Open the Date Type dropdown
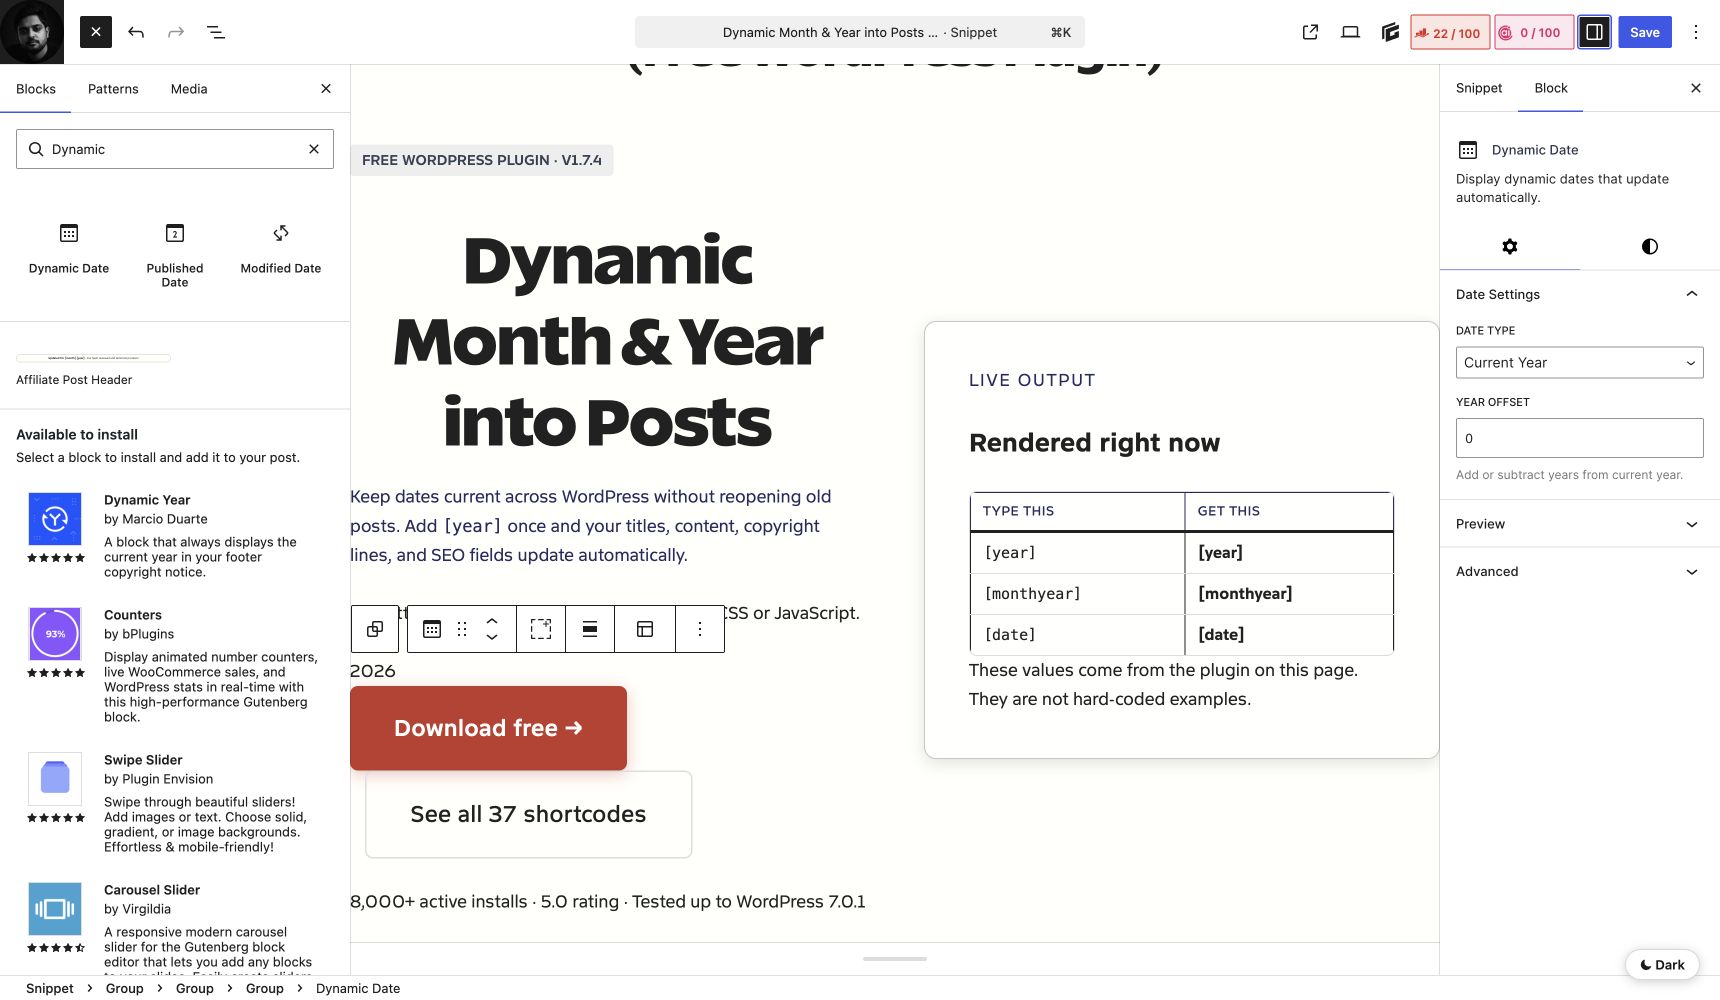This screenshot has width=1720, height=1000. click(x=1580, y=362)
